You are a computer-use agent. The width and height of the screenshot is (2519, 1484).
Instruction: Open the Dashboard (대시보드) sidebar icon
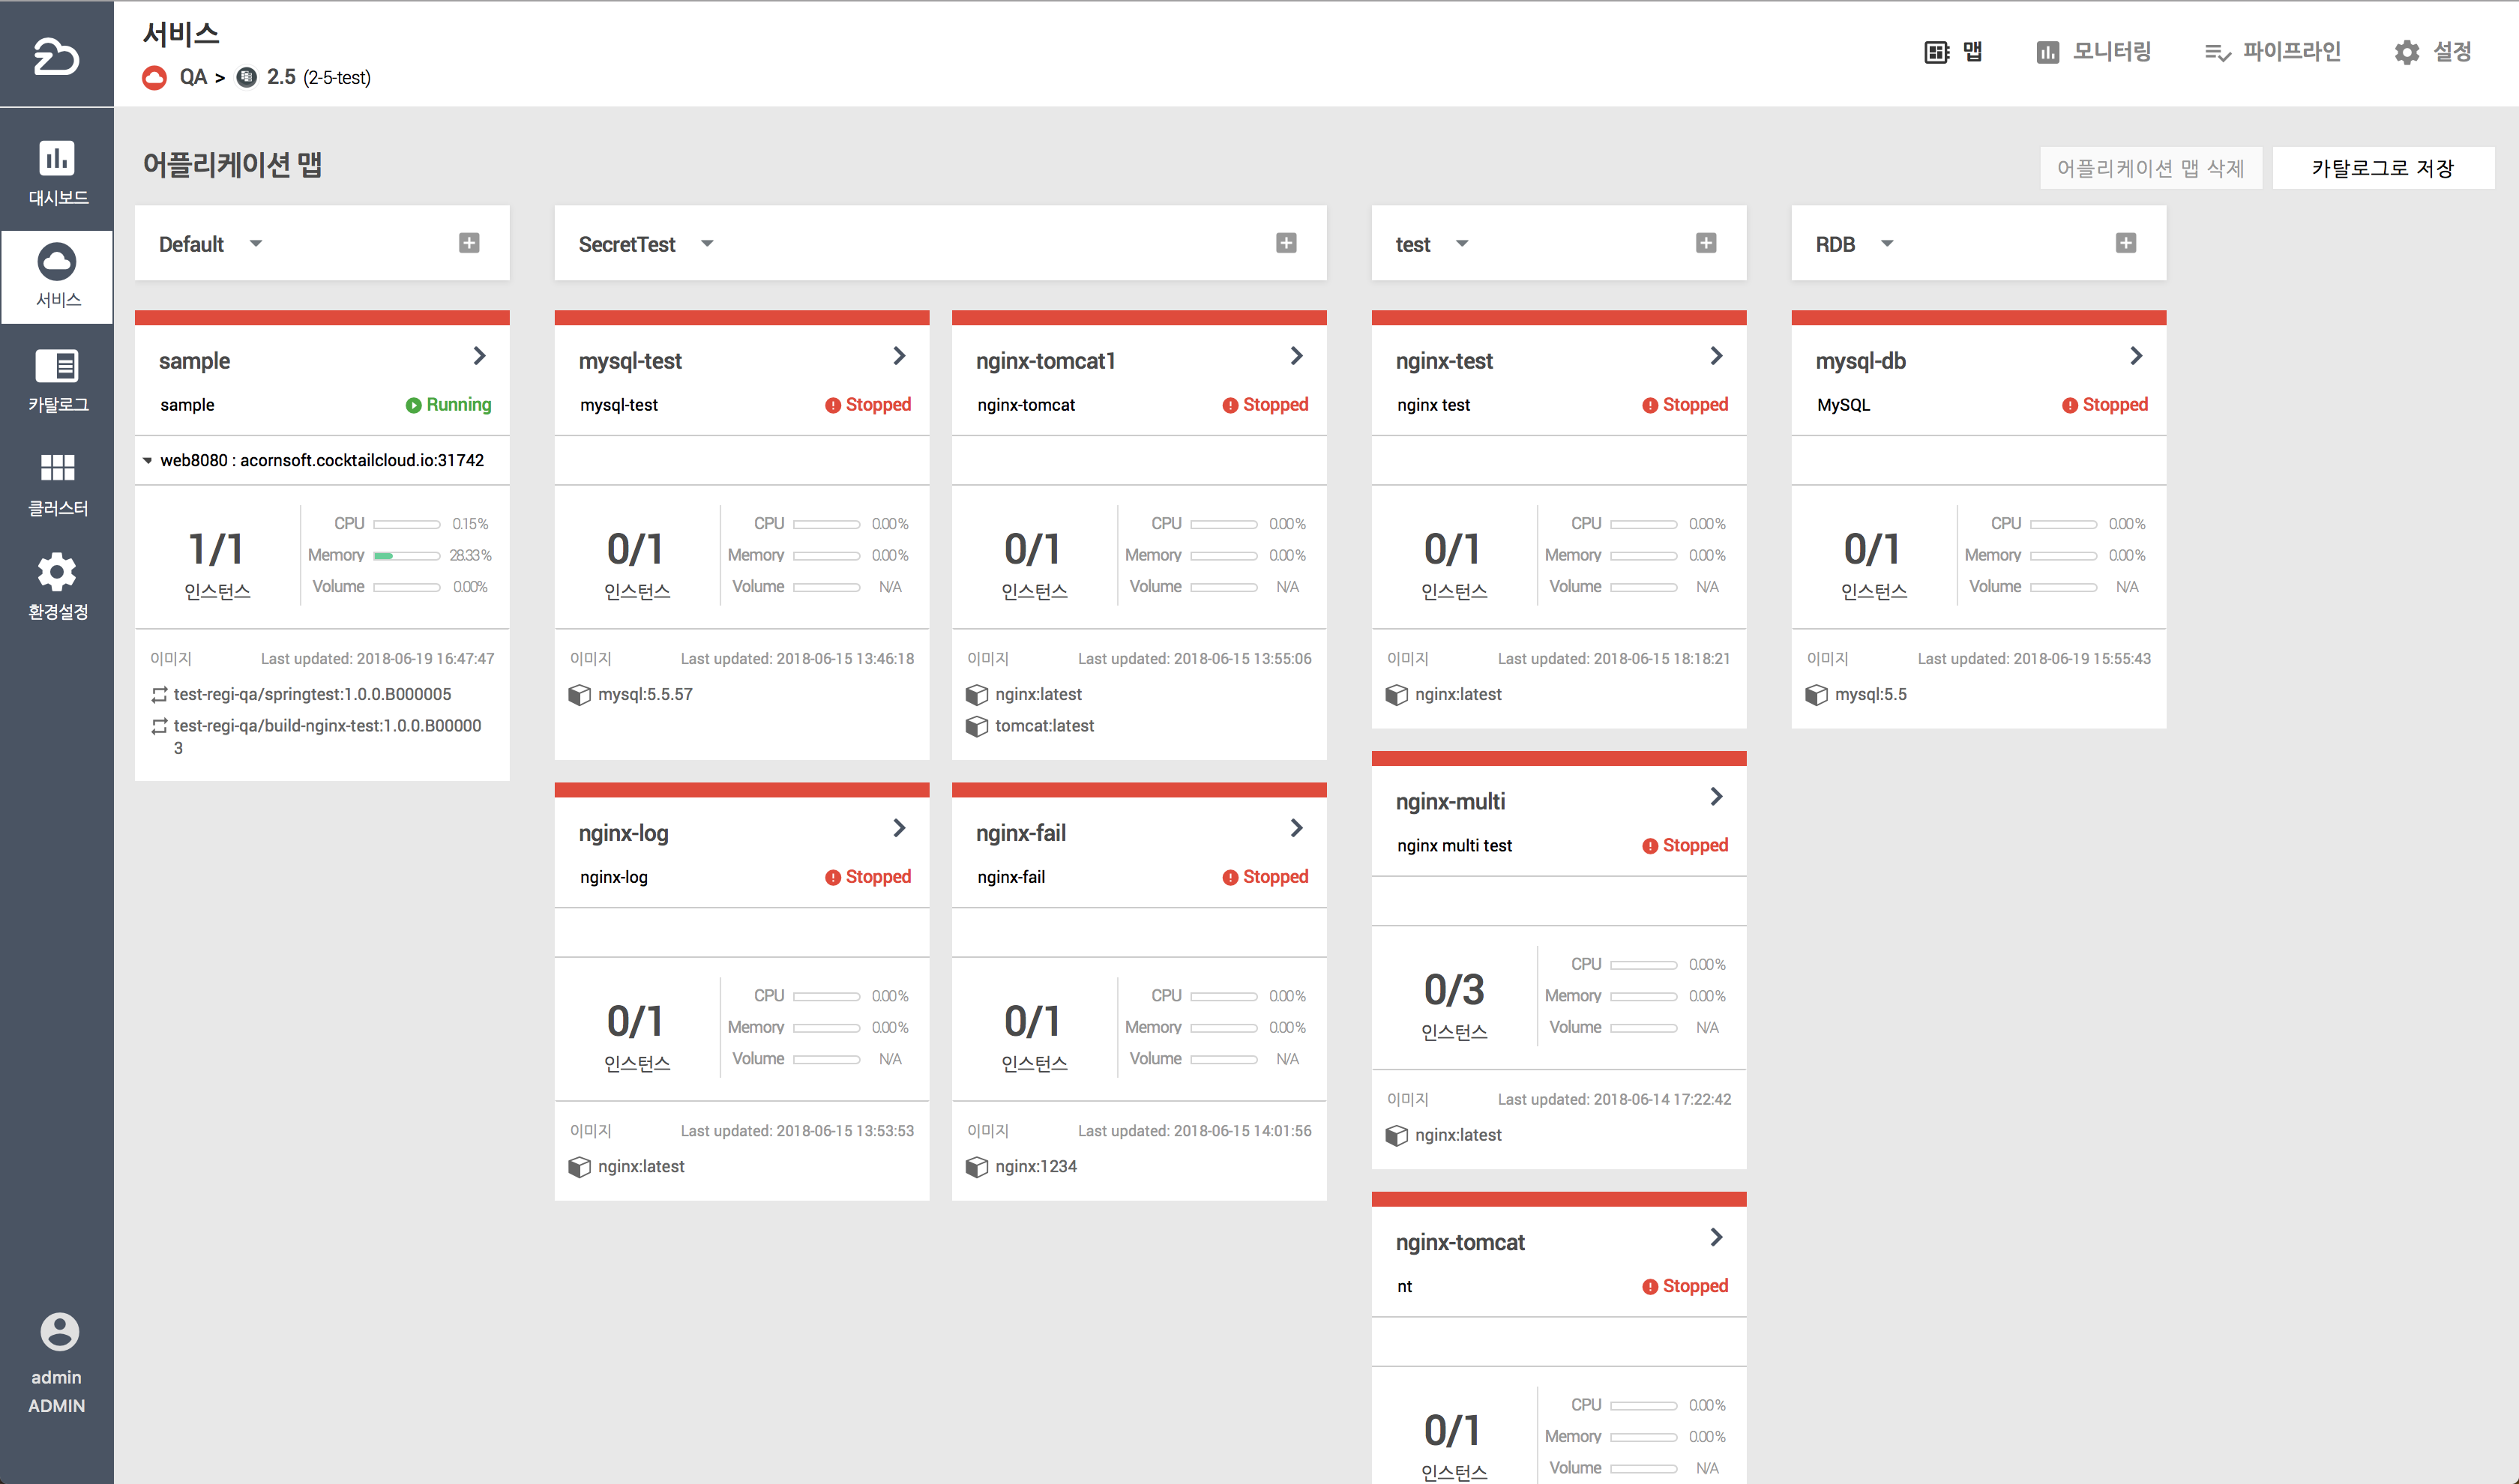point(57,171)
